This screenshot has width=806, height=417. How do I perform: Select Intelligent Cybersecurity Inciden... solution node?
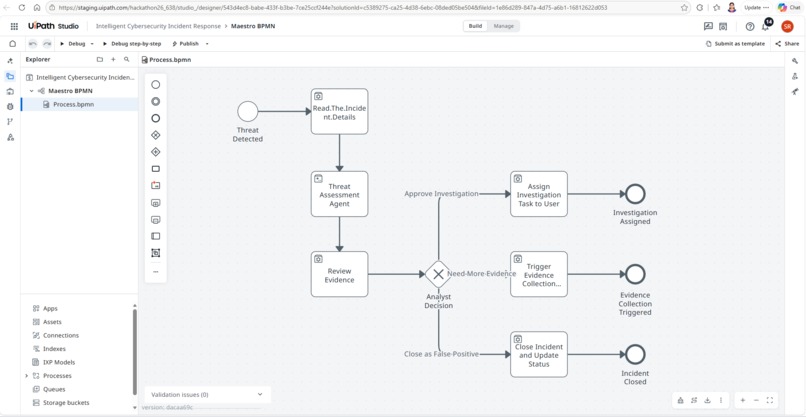tap(80, 78)
